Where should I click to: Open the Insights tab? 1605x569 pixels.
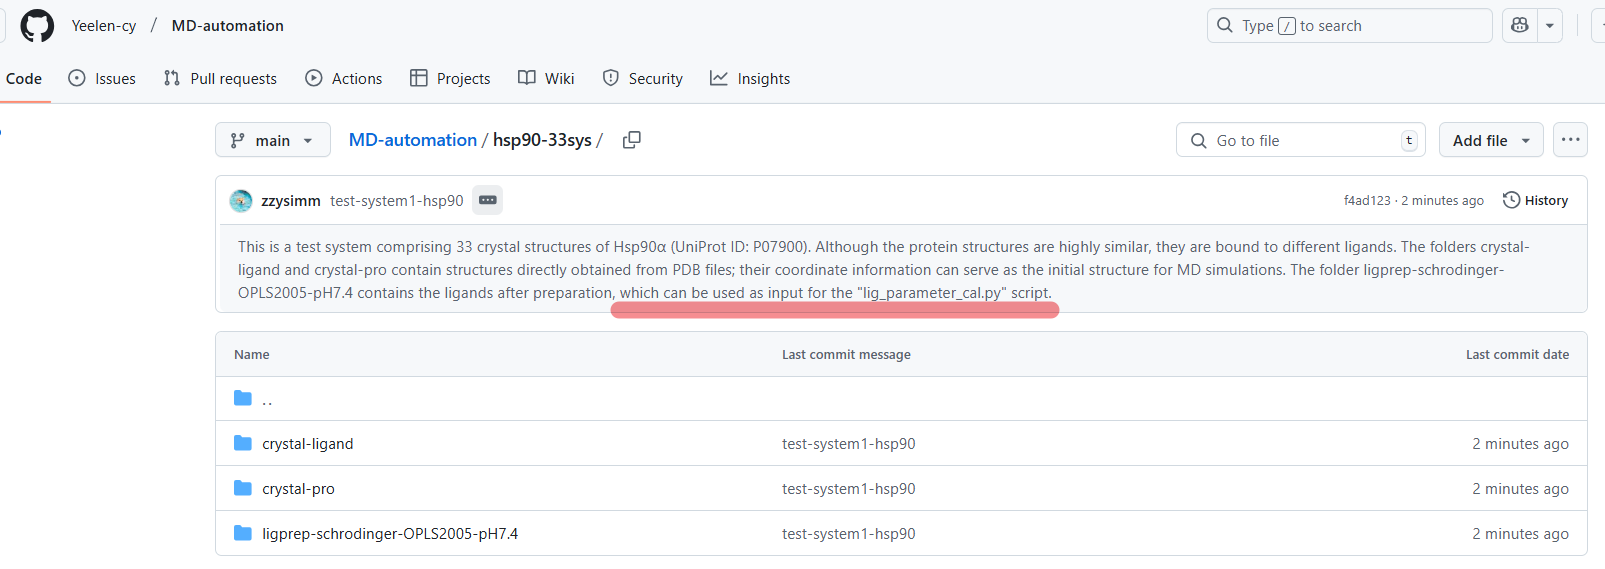click(750, 78)
